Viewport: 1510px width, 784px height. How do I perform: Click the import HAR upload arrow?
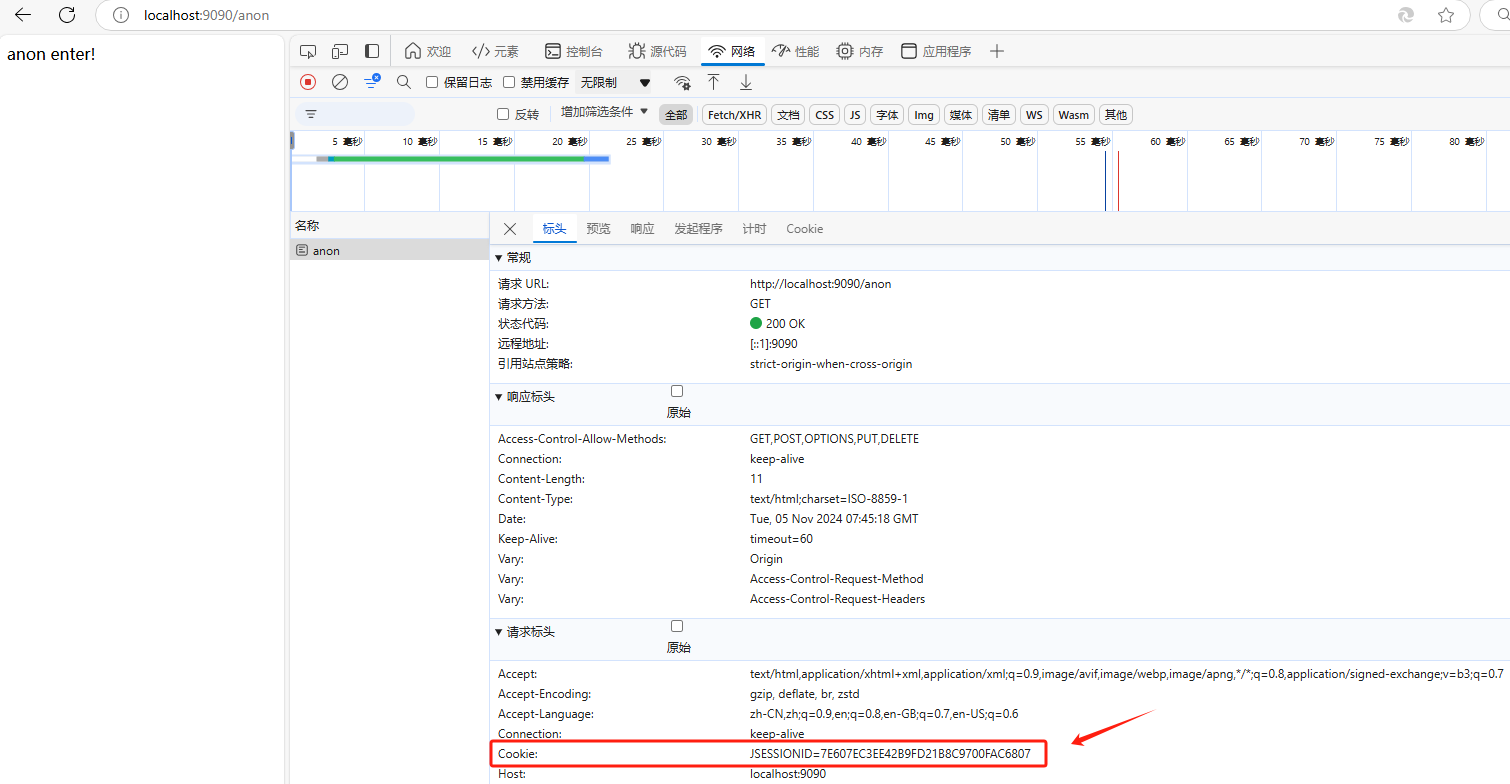pos(713,82)
